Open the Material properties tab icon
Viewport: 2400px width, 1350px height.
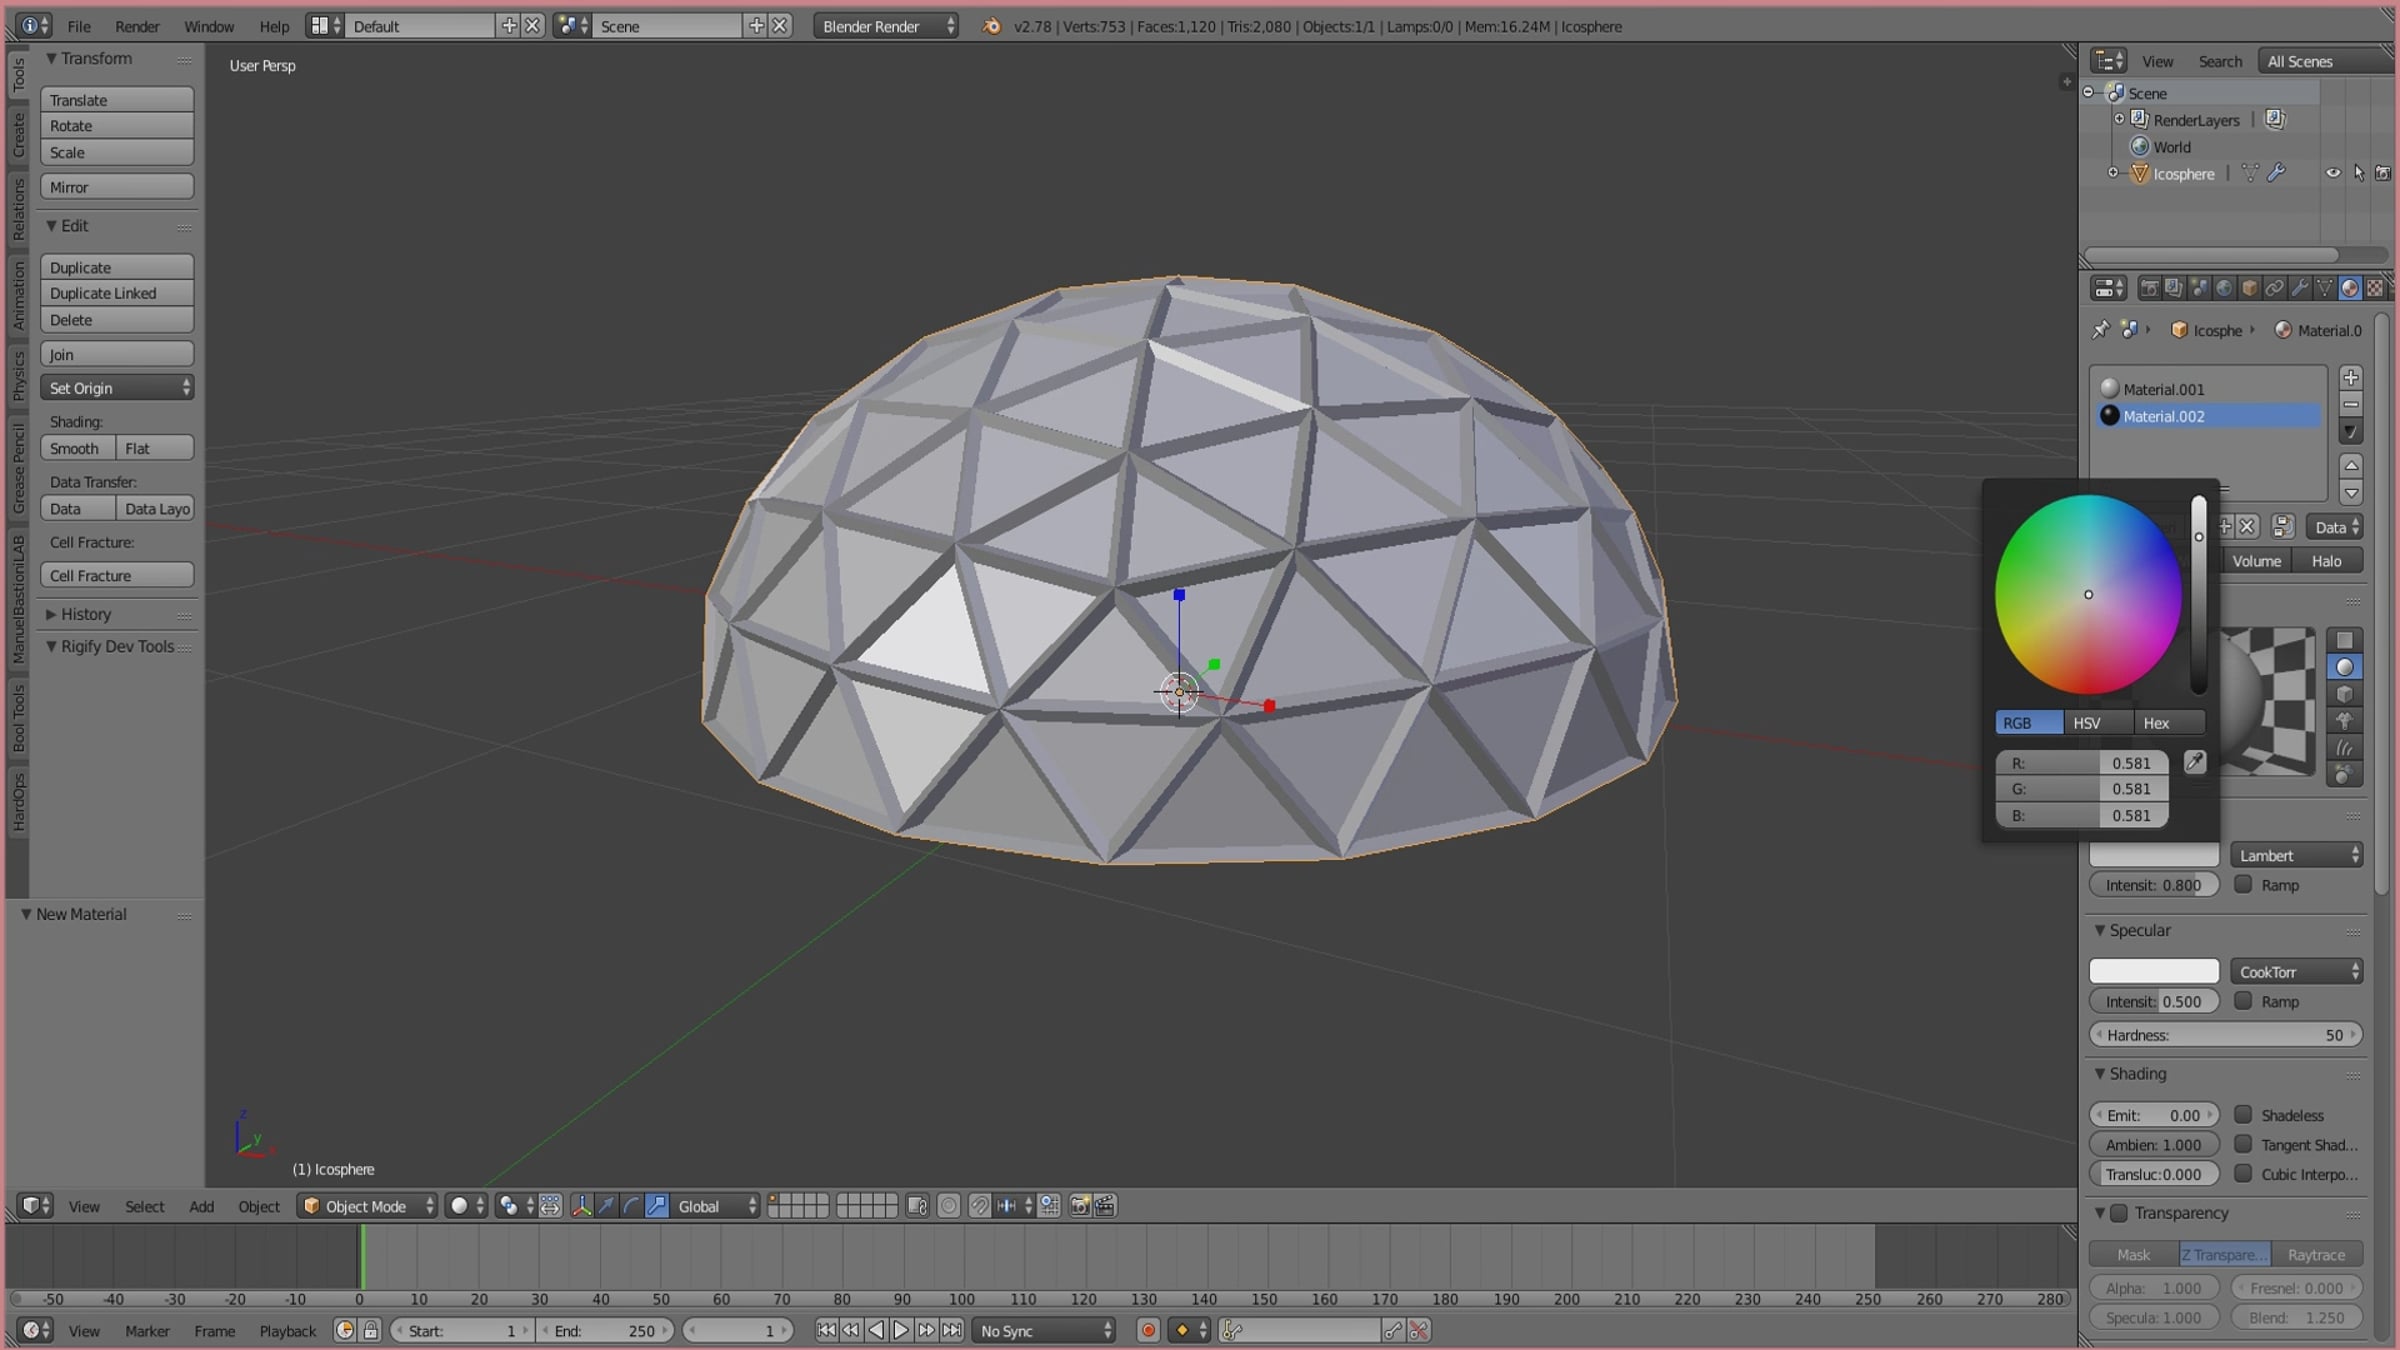click(x=2349, y=288)
